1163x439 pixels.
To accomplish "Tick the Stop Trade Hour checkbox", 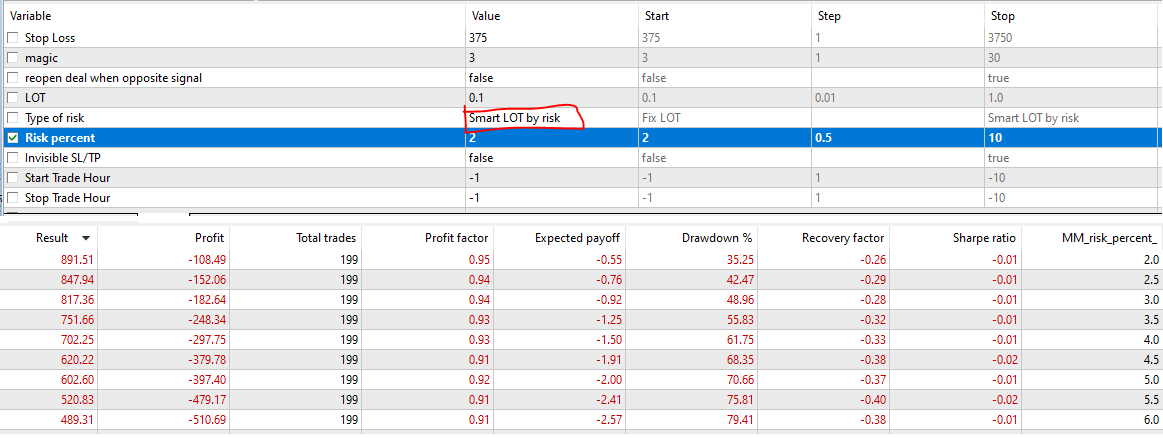I will click(x=13, y=198).
